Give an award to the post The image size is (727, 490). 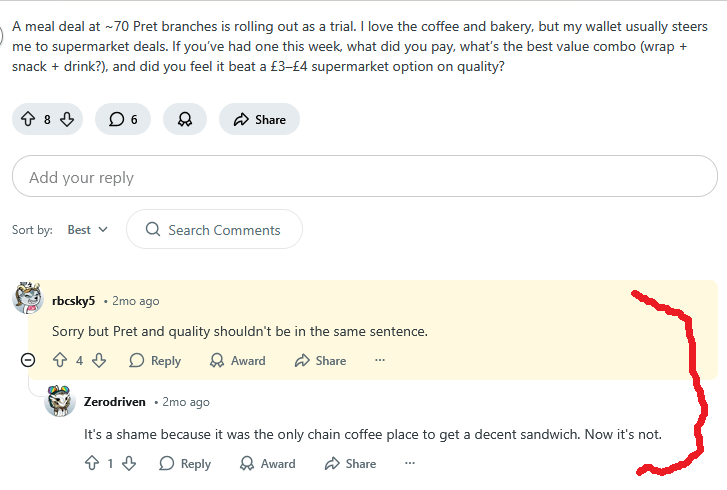pos(184,120)
